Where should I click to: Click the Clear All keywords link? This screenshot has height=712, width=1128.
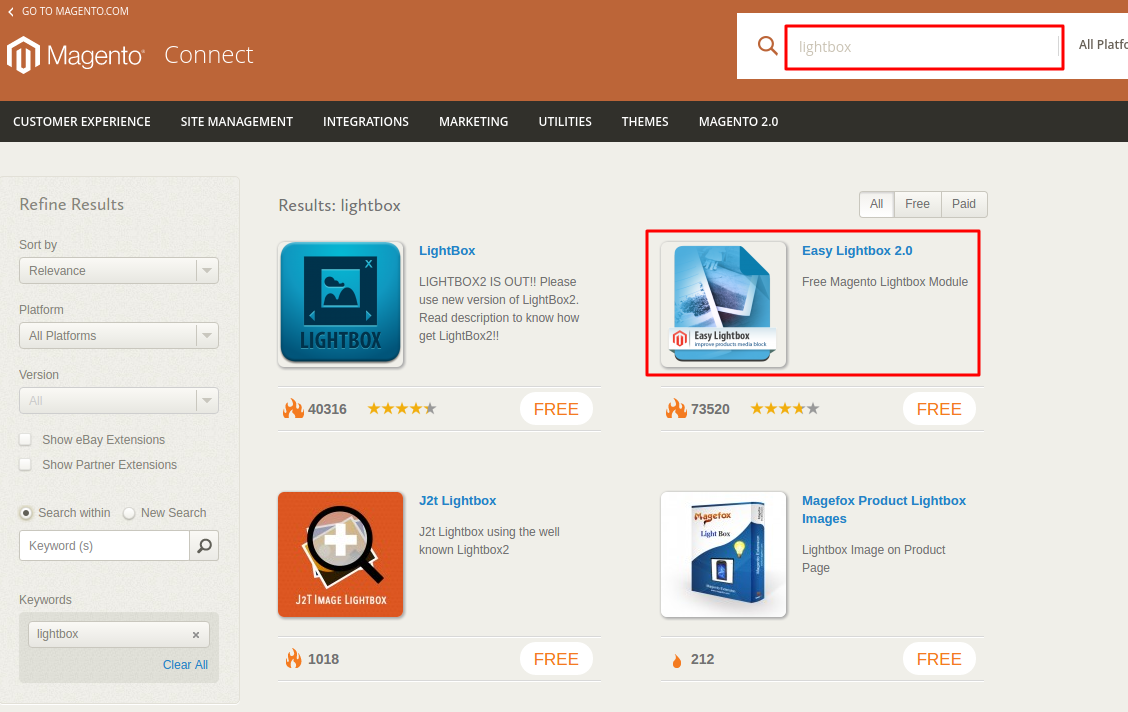tap(185, 665)
